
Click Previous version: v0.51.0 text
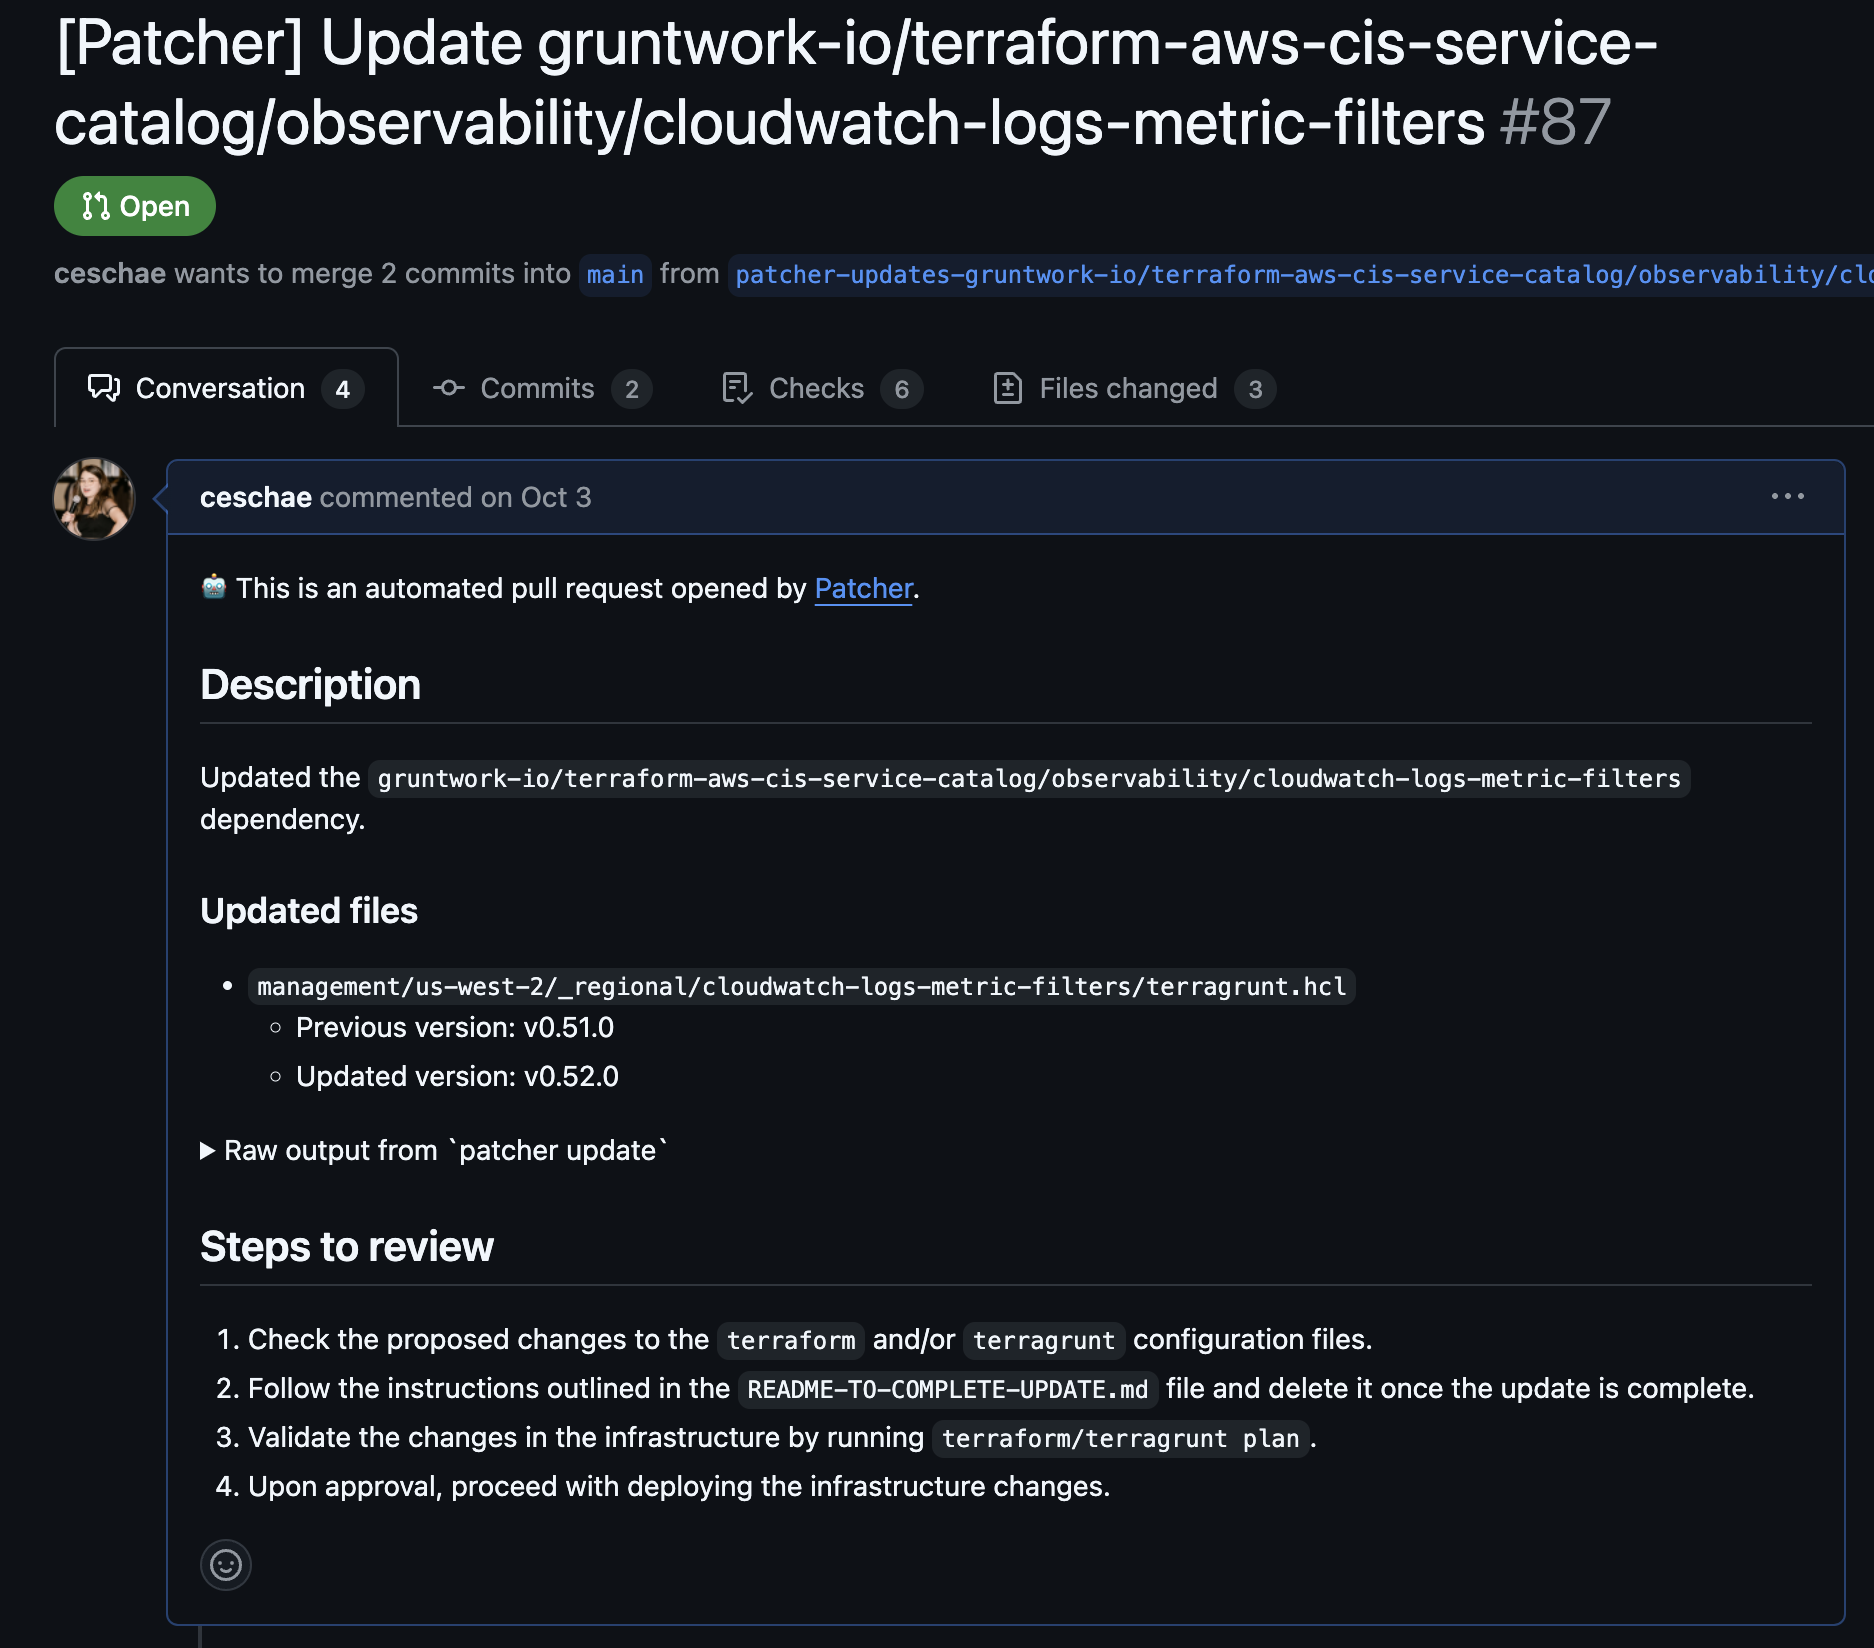[x=455, y=1027]
